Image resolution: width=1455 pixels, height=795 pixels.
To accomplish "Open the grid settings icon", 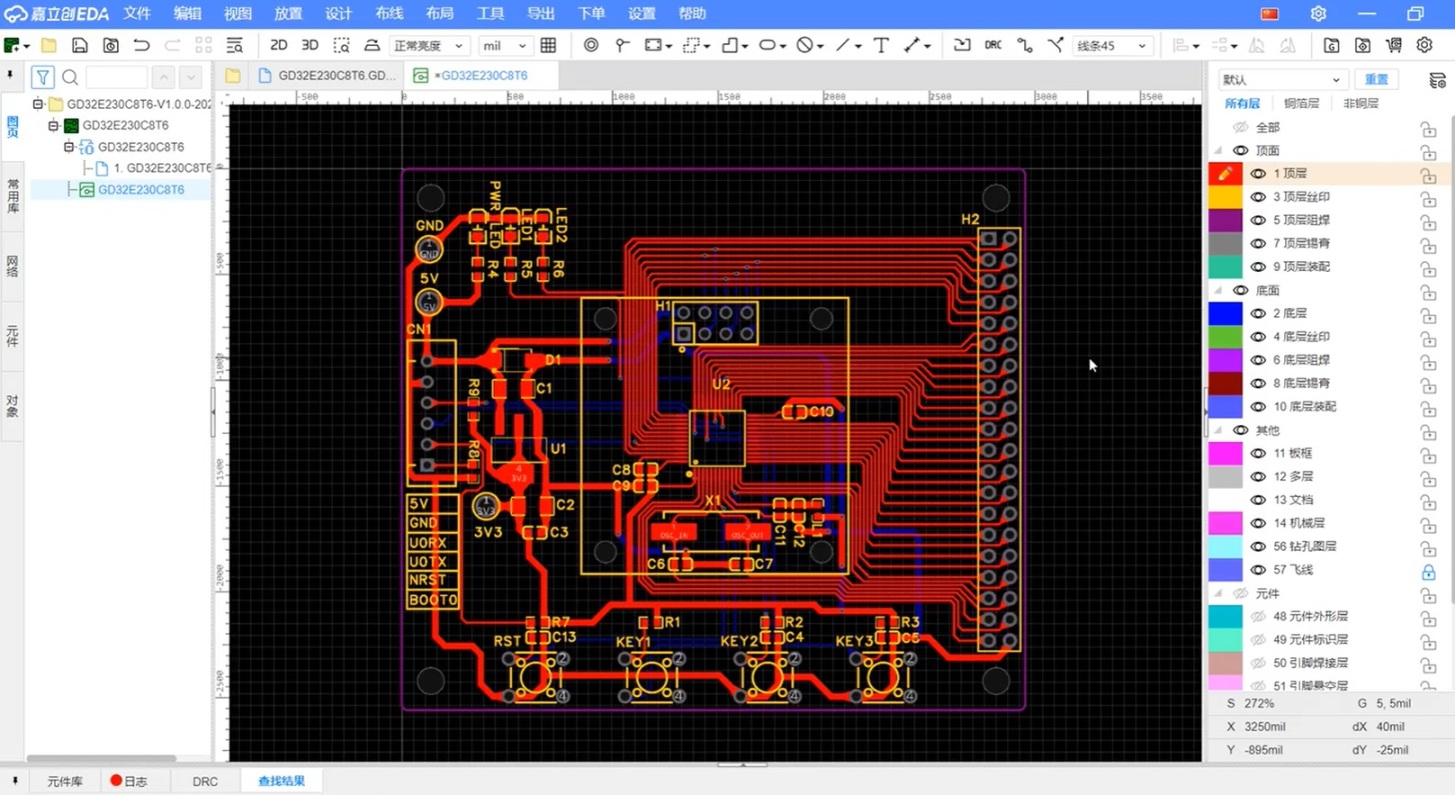I will (548, 45).
